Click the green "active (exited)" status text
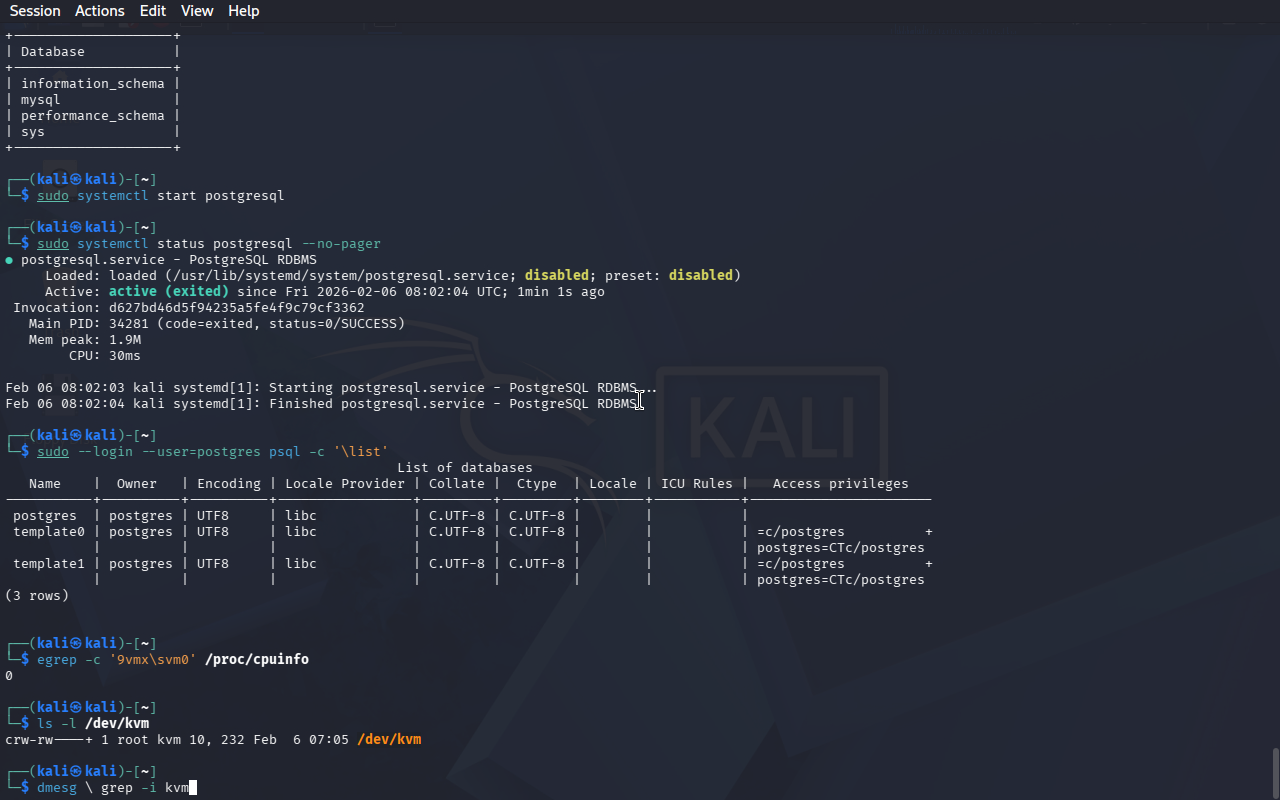The height and width of the screenshot is (800, 1280). 168,292
